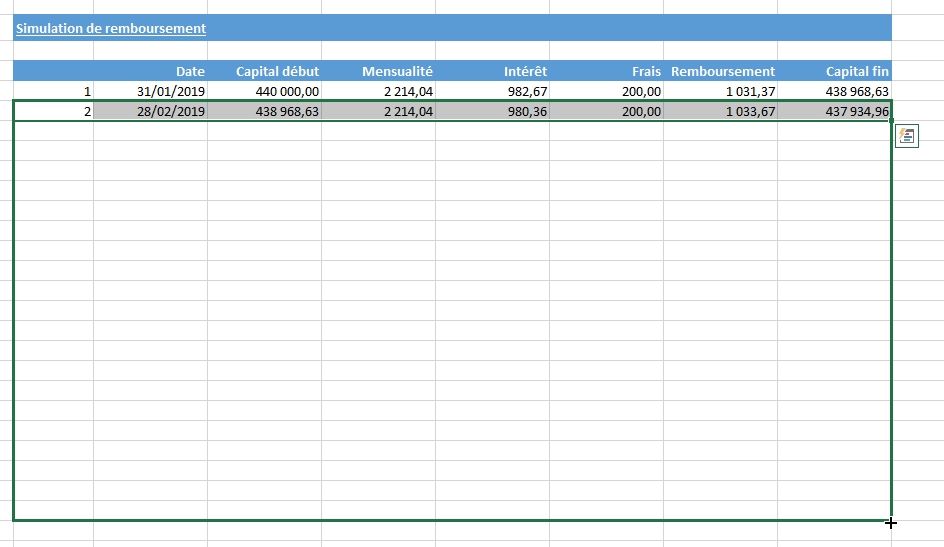
Task: Select the 'Capital début' header cell
Action: point(265,71)
